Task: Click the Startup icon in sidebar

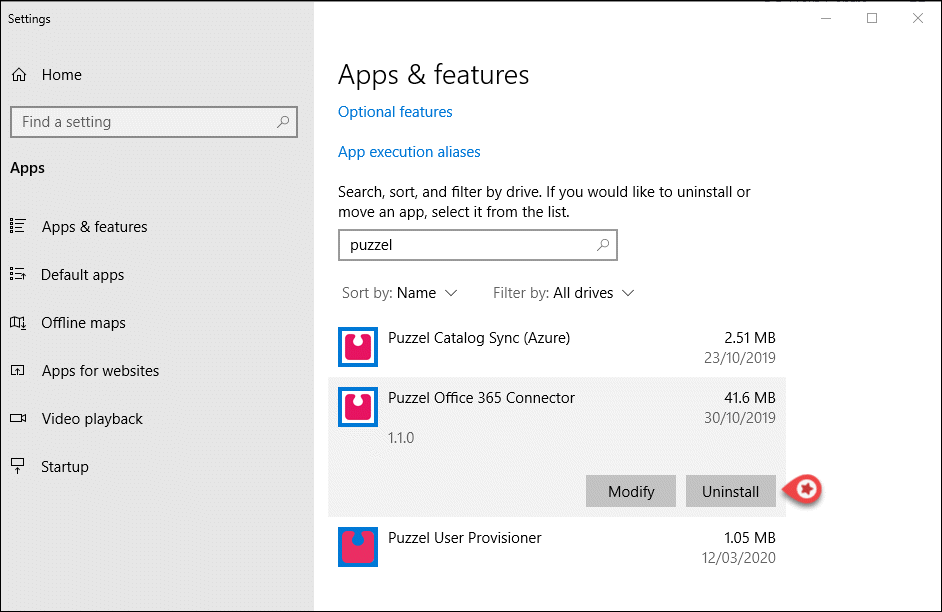Action: [18, 467]
